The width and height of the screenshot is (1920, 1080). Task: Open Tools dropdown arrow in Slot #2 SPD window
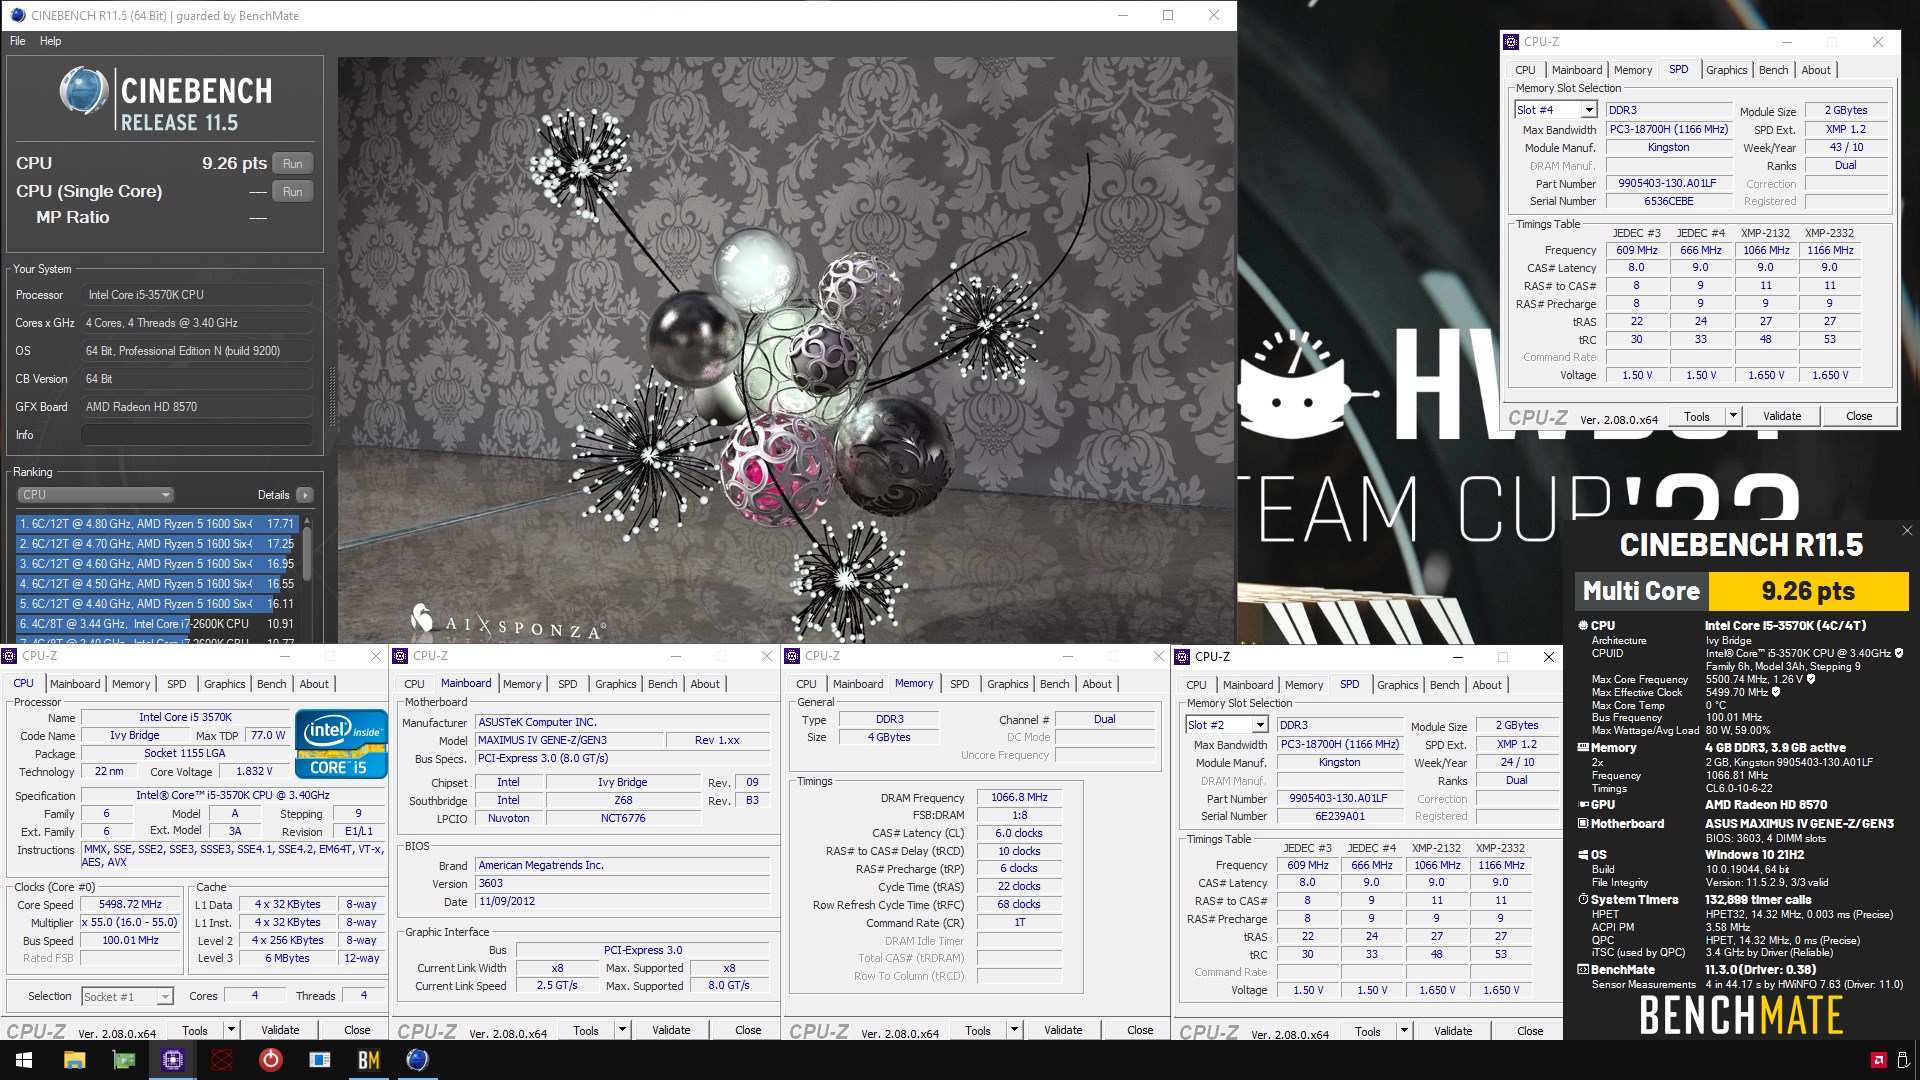[1404, 1031]
